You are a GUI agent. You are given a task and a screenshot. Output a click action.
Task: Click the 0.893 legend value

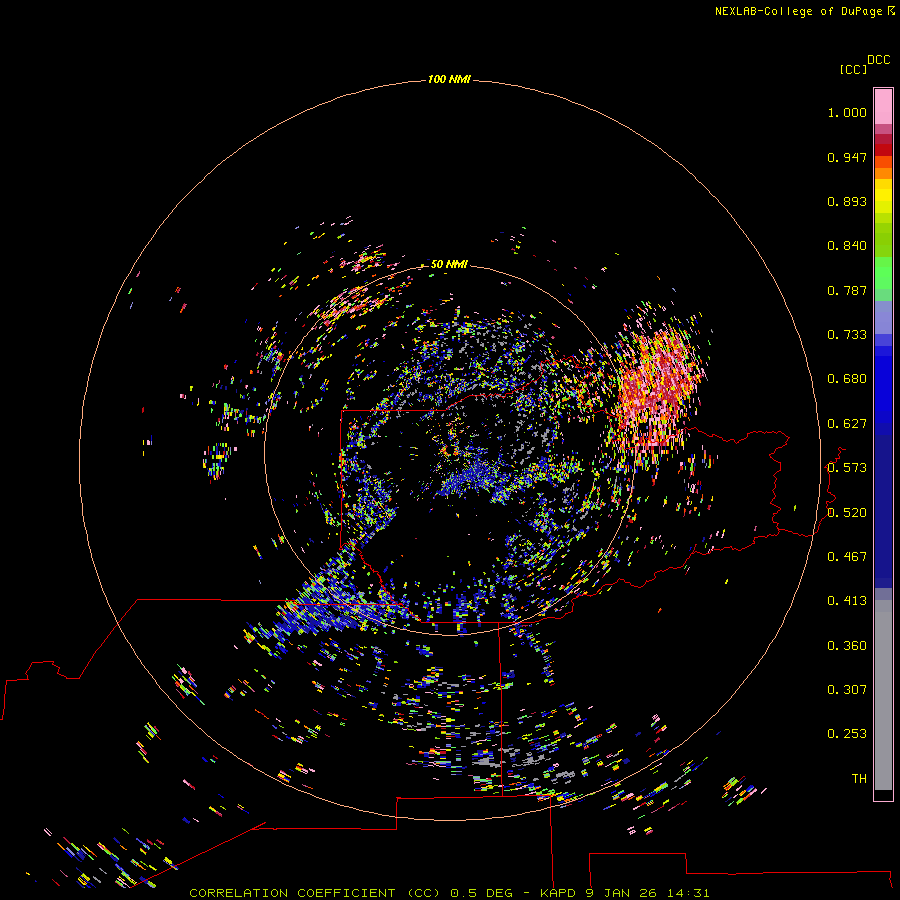pyautogui.click(x=847, y=201)
